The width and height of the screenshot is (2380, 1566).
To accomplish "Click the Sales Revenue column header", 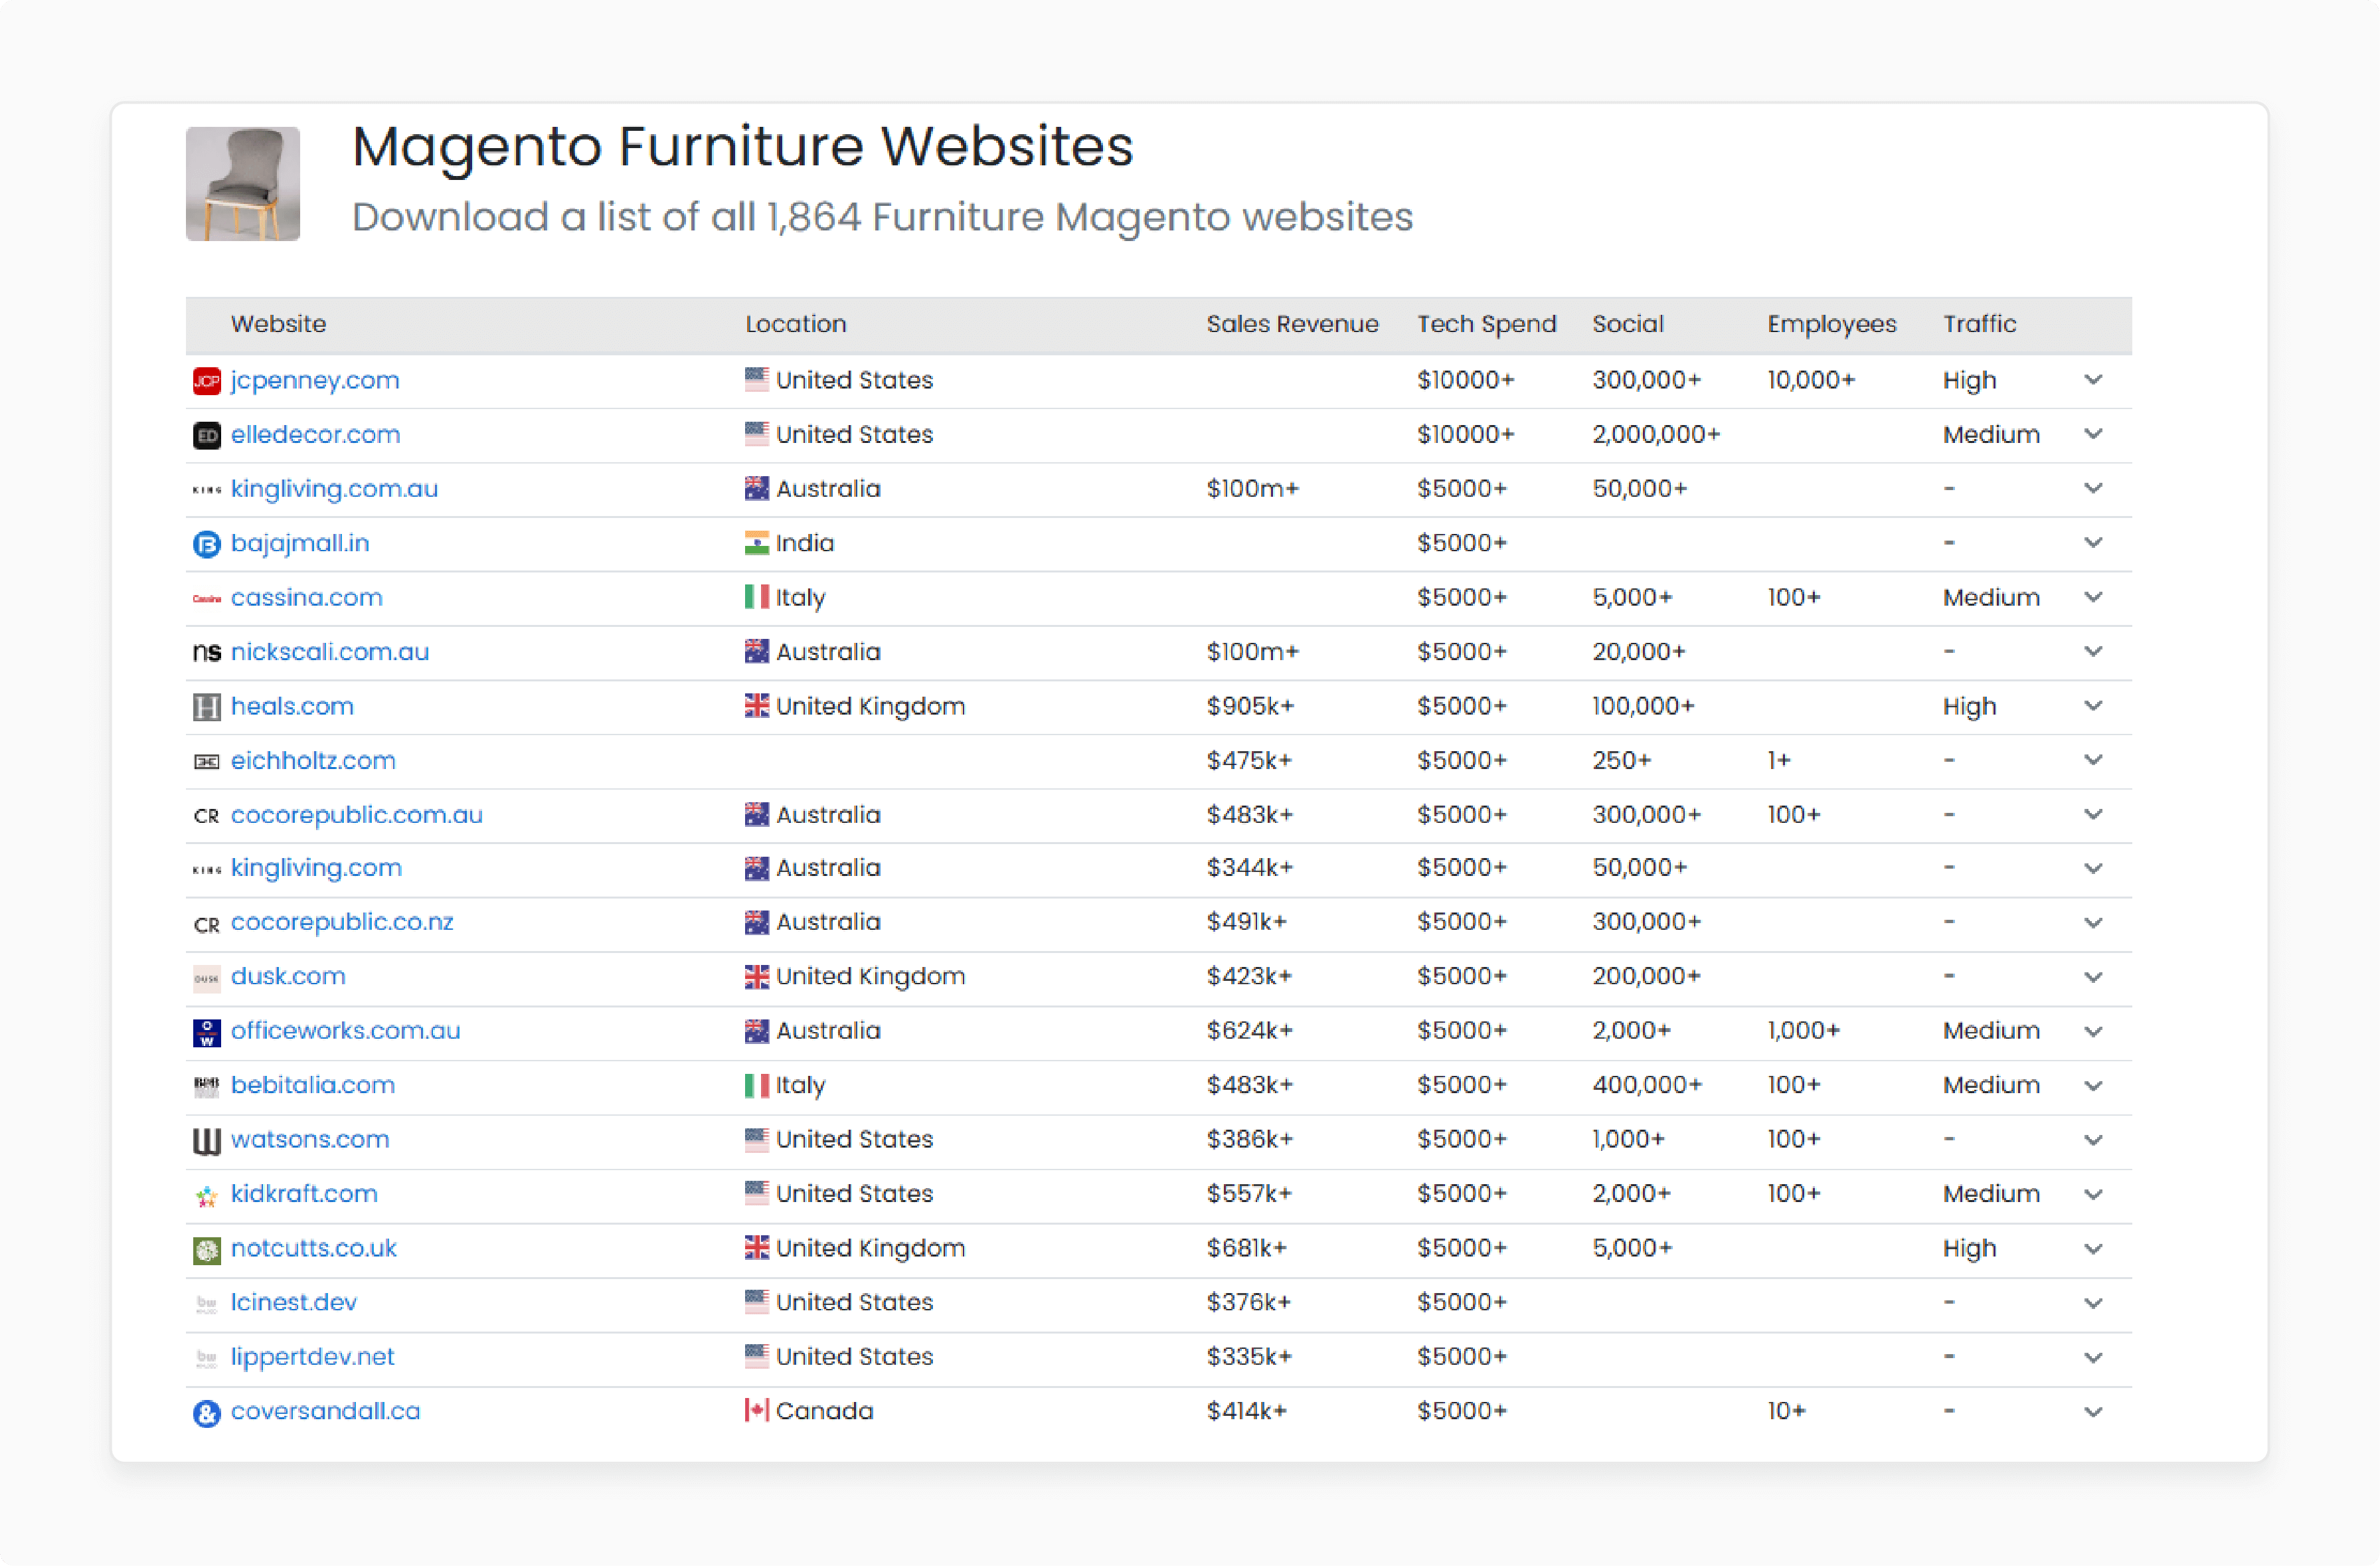I will pyautogui.click(x=1292, y=324).
